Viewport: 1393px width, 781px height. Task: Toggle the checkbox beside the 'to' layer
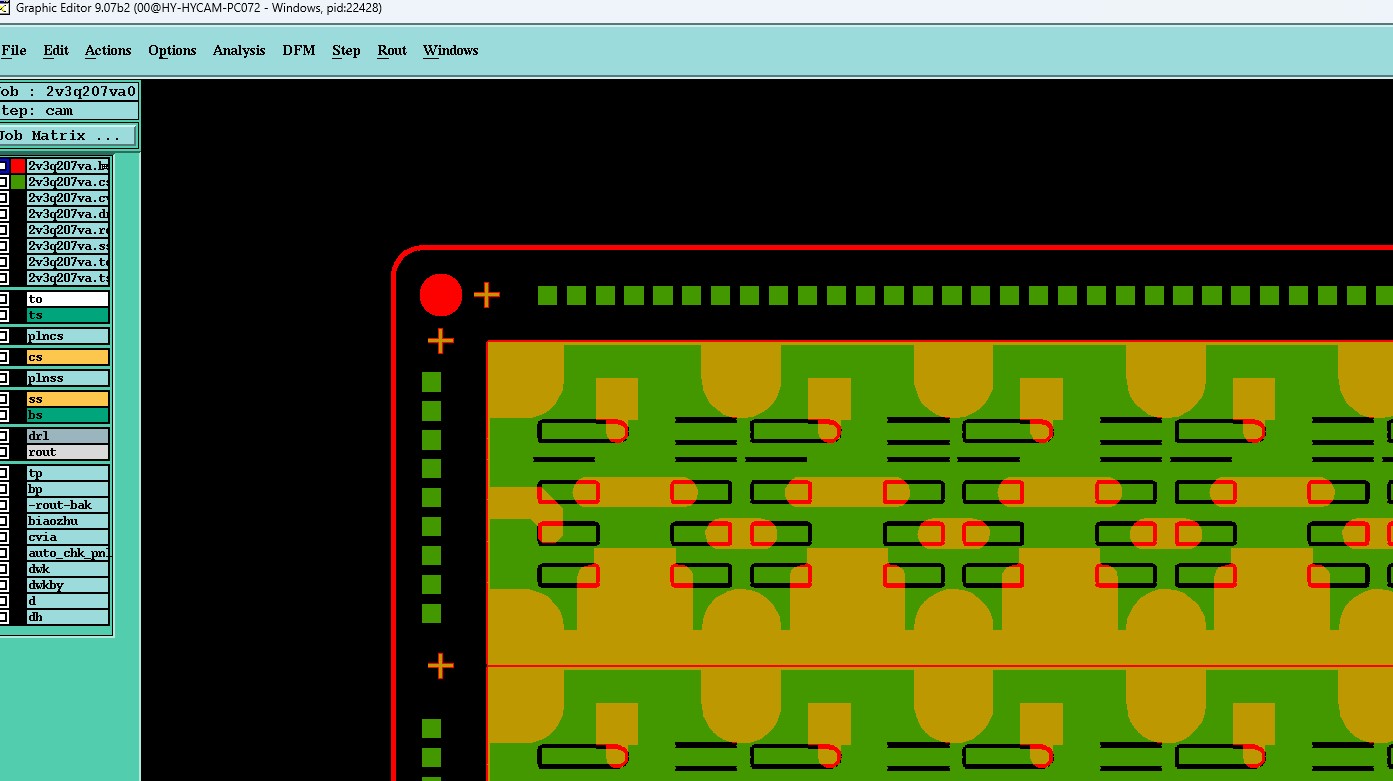pyautogui.click(x=4, y=299)
